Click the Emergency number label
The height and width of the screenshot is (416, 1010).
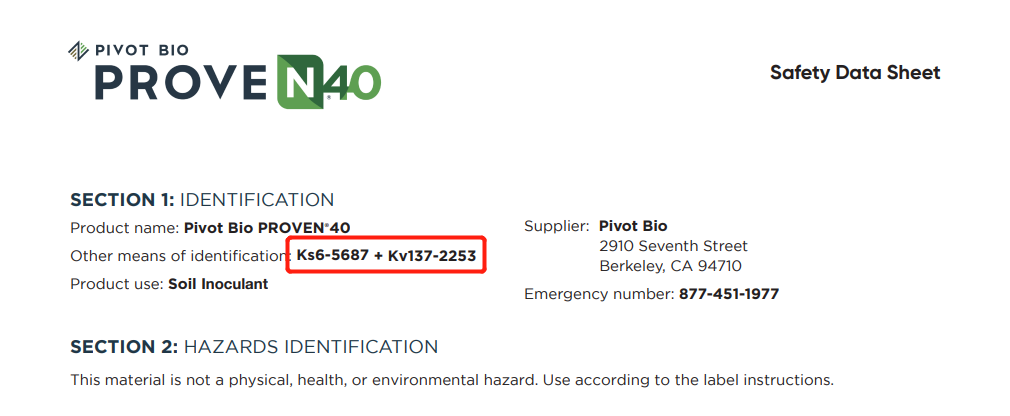coord(599,294)
